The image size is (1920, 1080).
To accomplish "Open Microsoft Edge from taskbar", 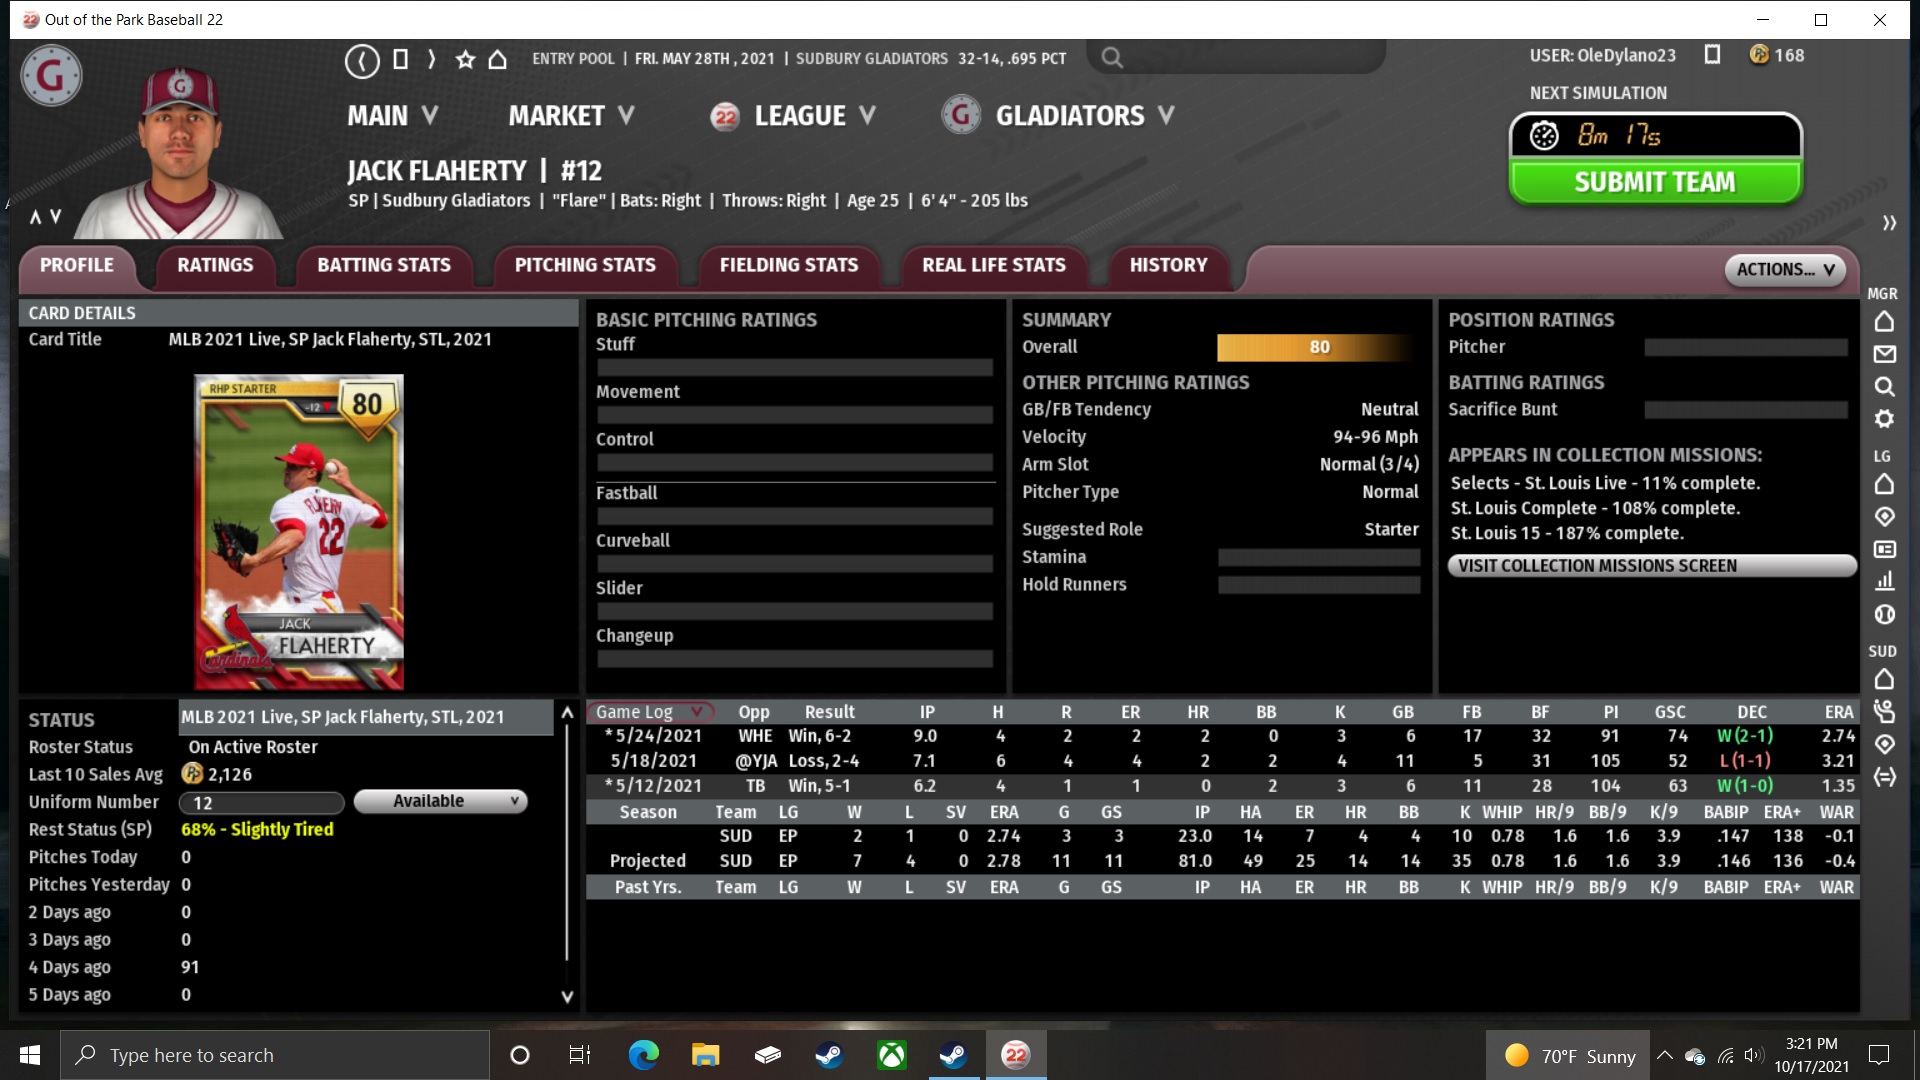I will [643, 1055].
